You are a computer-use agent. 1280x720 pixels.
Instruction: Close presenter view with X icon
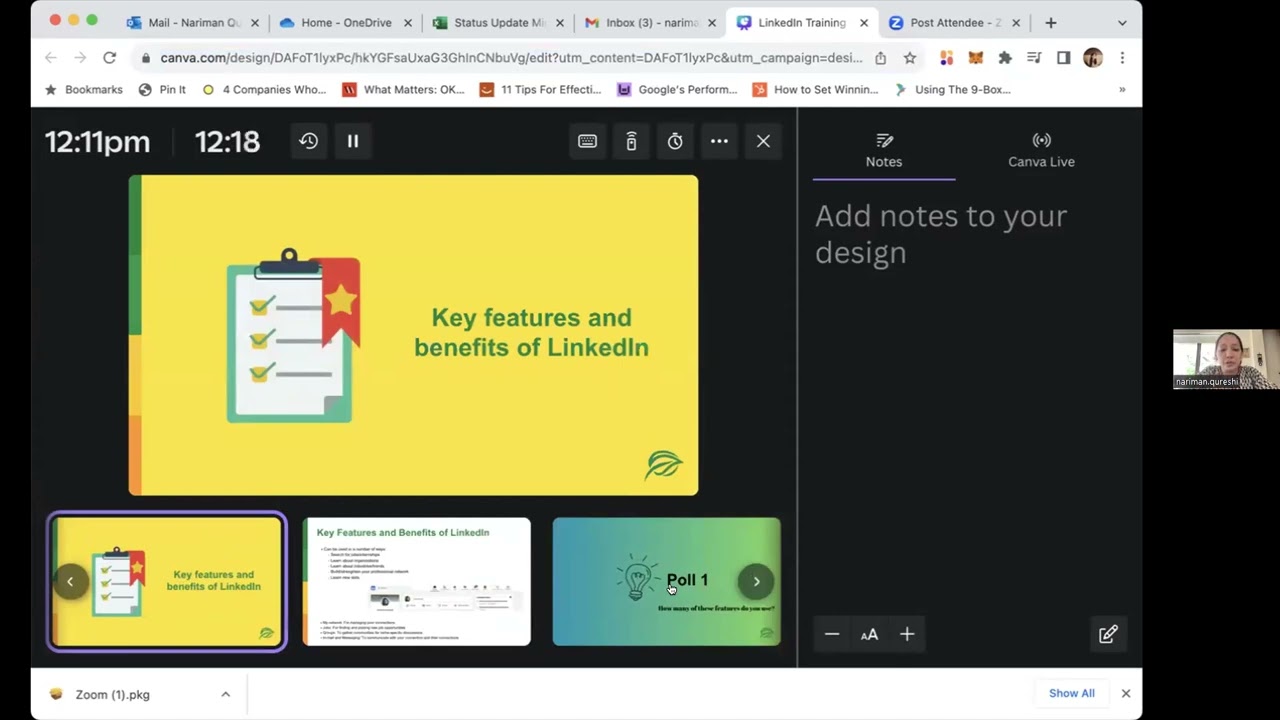click(763, 141)
